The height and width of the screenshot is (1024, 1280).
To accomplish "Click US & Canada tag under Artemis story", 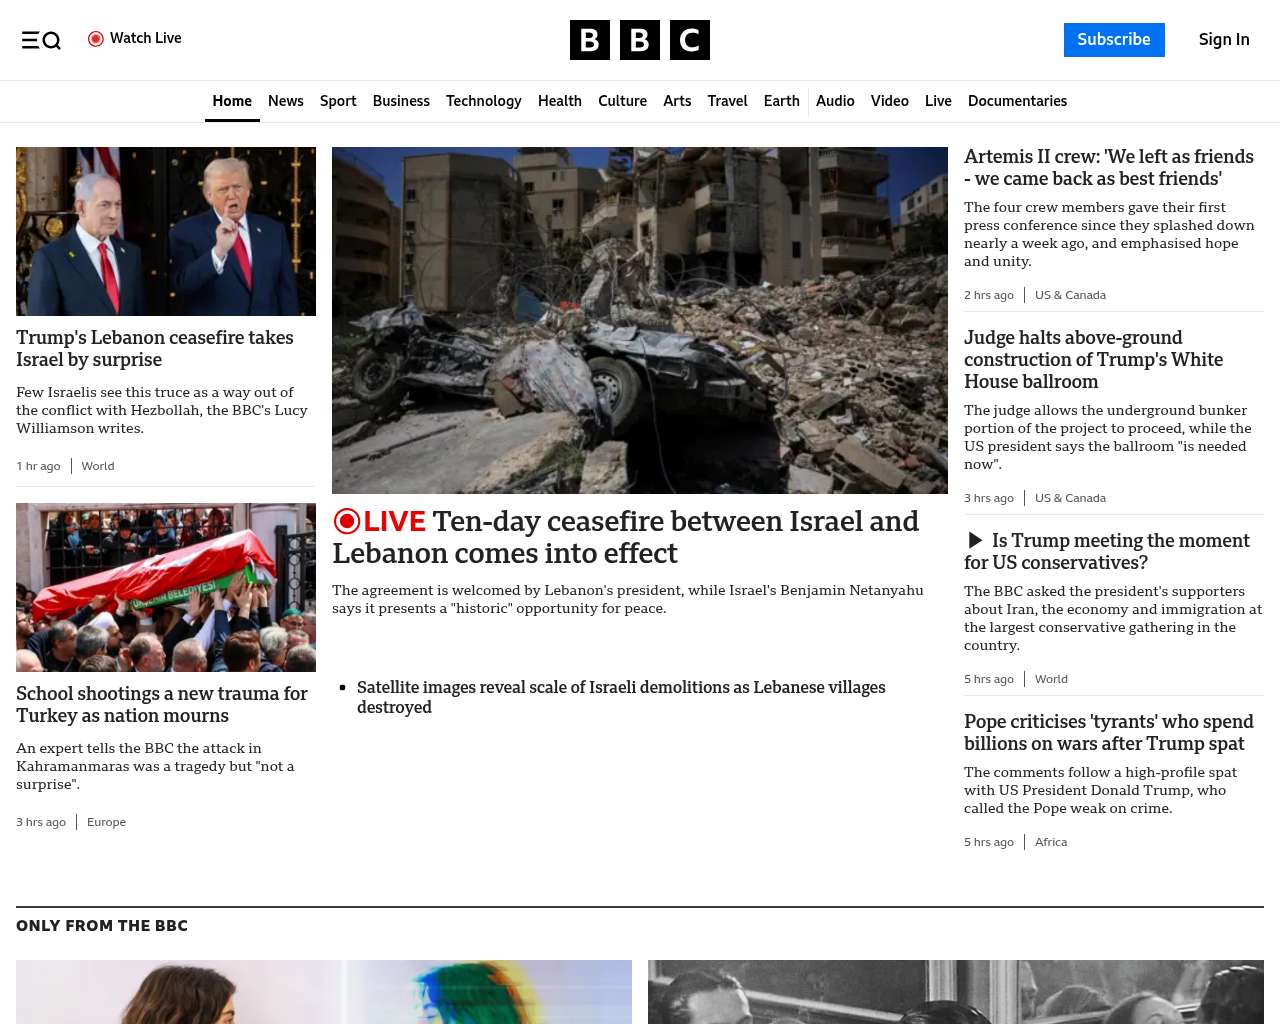I will (x=1070, y=295).
